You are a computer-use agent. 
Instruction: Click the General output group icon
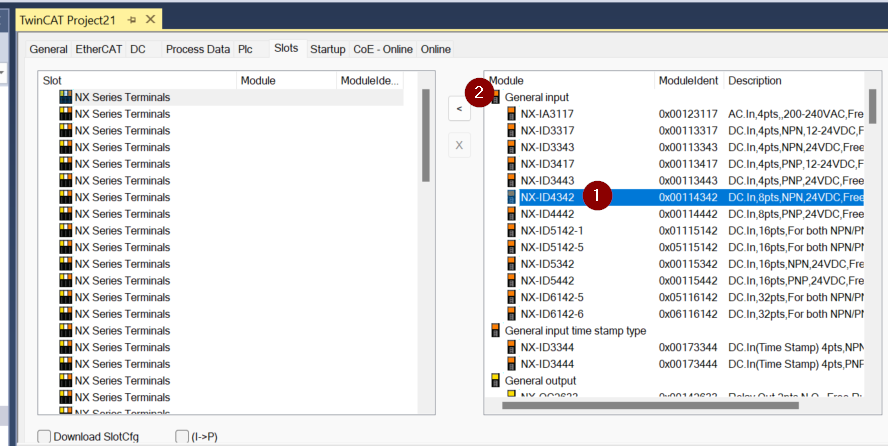click(496, 381)
